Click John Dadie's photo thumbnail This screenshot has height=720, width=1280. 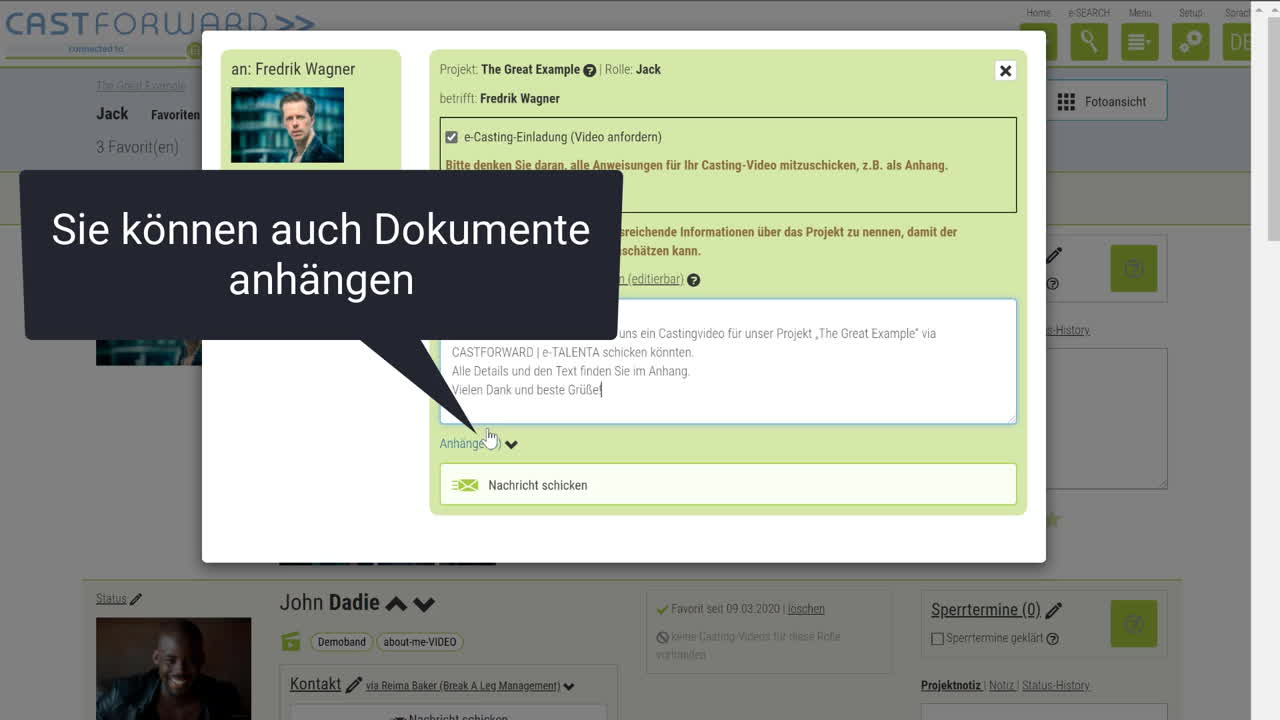point(173,668)
